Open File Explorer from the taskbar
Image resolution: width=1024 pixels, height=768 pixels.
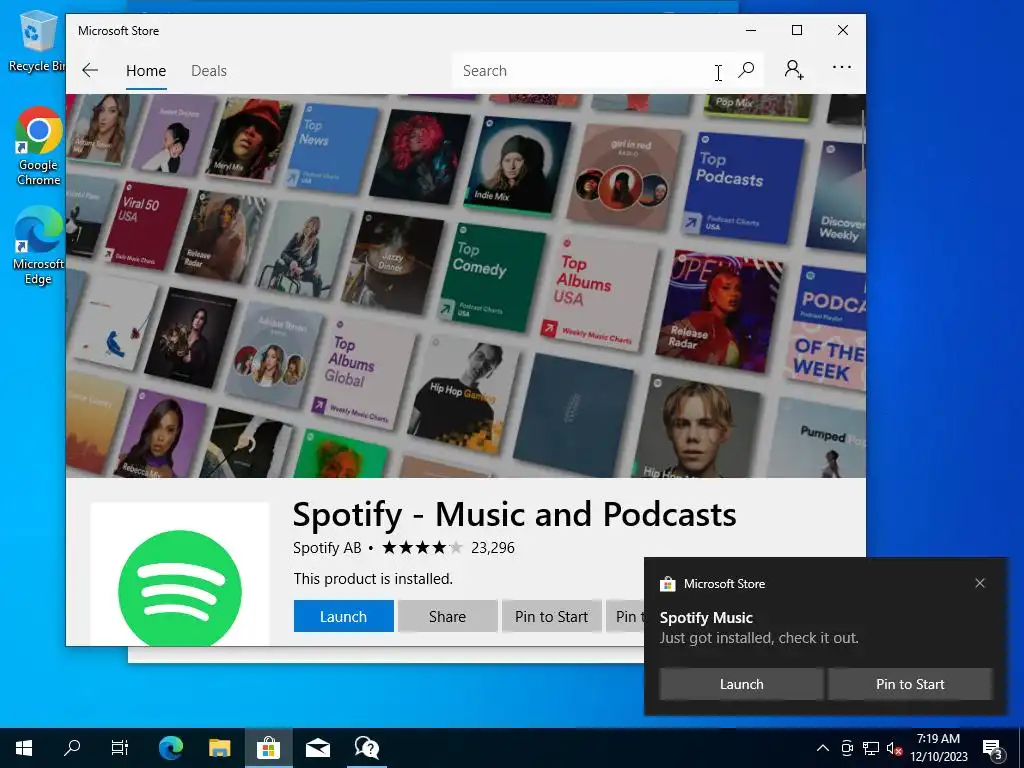[219, 748]
